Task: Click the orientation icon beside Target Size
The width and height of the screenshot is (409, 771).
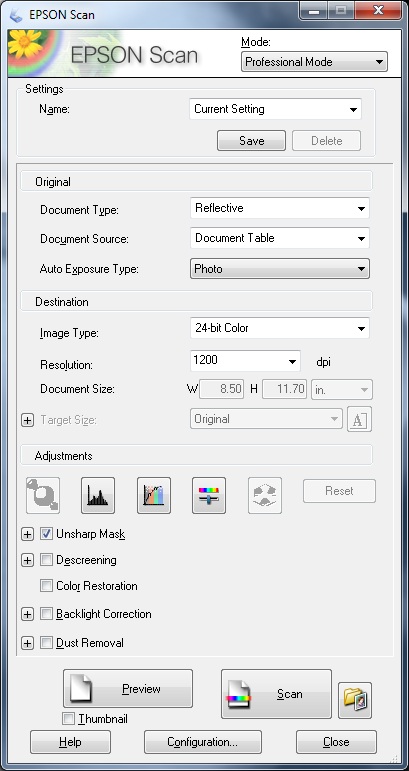Action: 359,419
